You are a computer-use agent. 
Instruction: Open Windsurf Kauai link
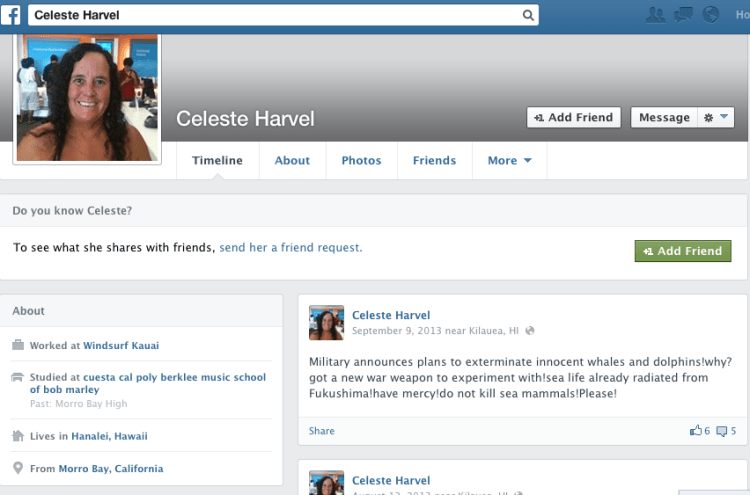pos(121,345)
